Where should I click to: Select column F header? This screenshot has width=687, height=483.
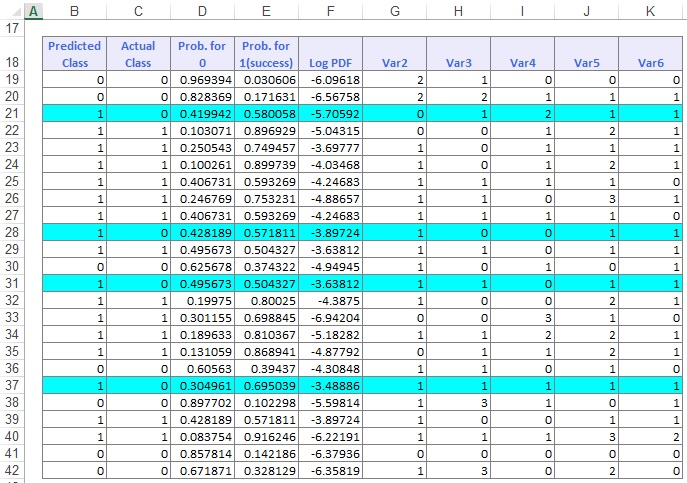point(331,10)
